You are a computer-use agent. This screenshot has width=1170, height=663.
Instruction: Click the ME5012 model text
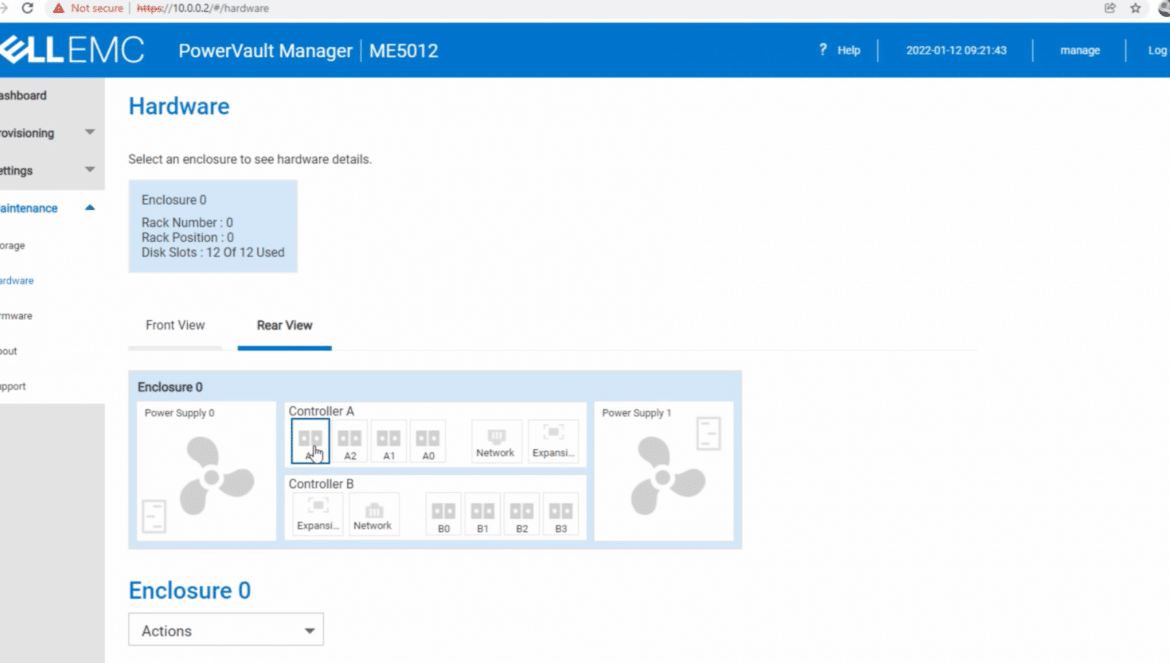click(404, 51)
